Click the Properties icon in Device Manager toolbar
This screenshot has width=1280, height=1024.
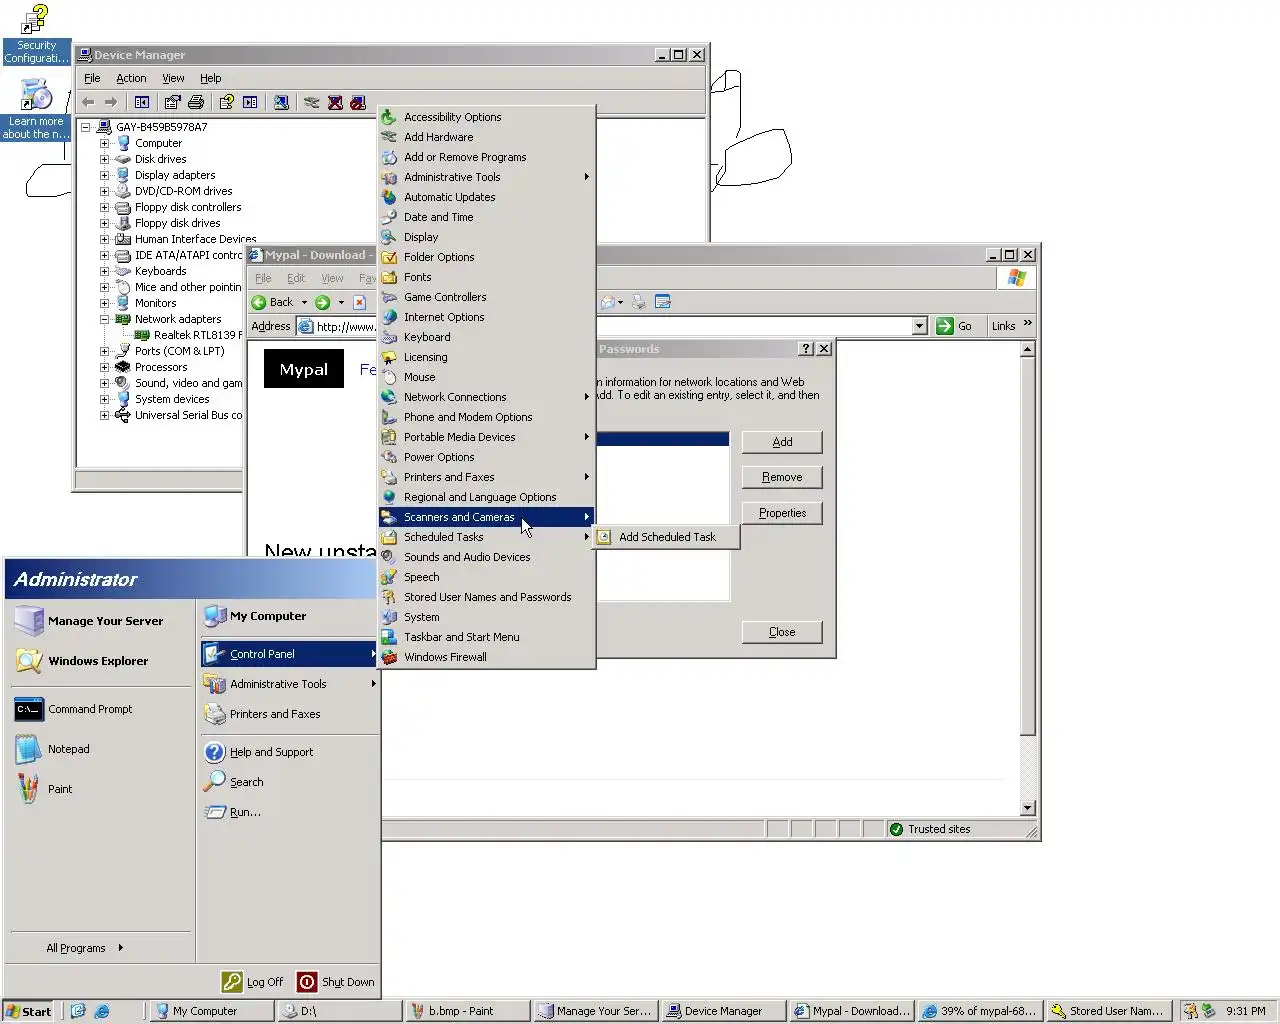(x=173, y=102)
